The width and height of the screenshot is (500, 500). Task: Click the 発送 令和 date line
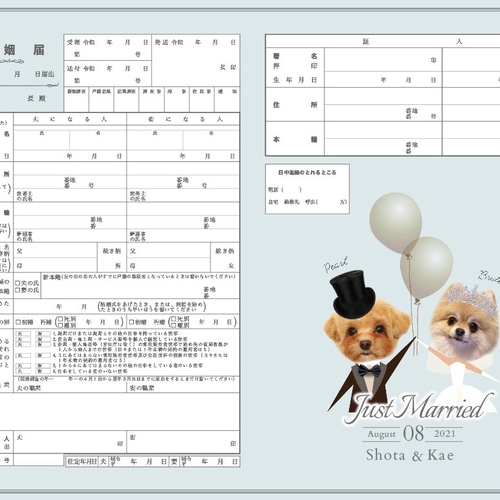coord(196,42)
